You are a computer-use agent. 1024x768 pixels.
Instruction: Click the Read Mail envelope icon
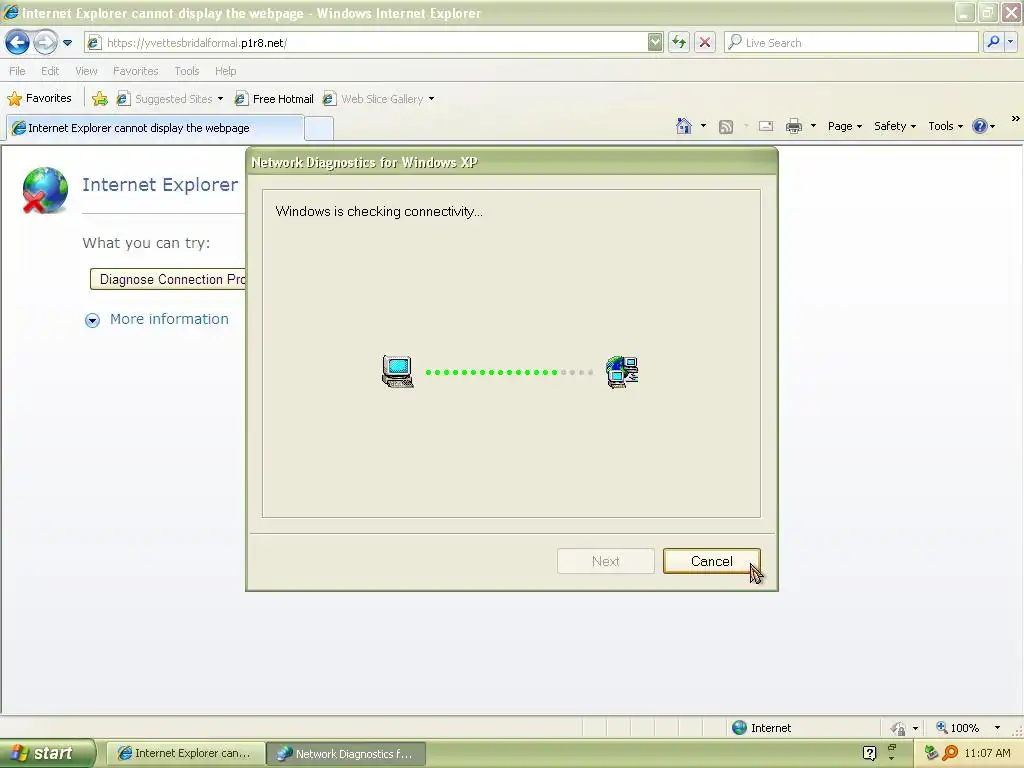coord(766,126)
